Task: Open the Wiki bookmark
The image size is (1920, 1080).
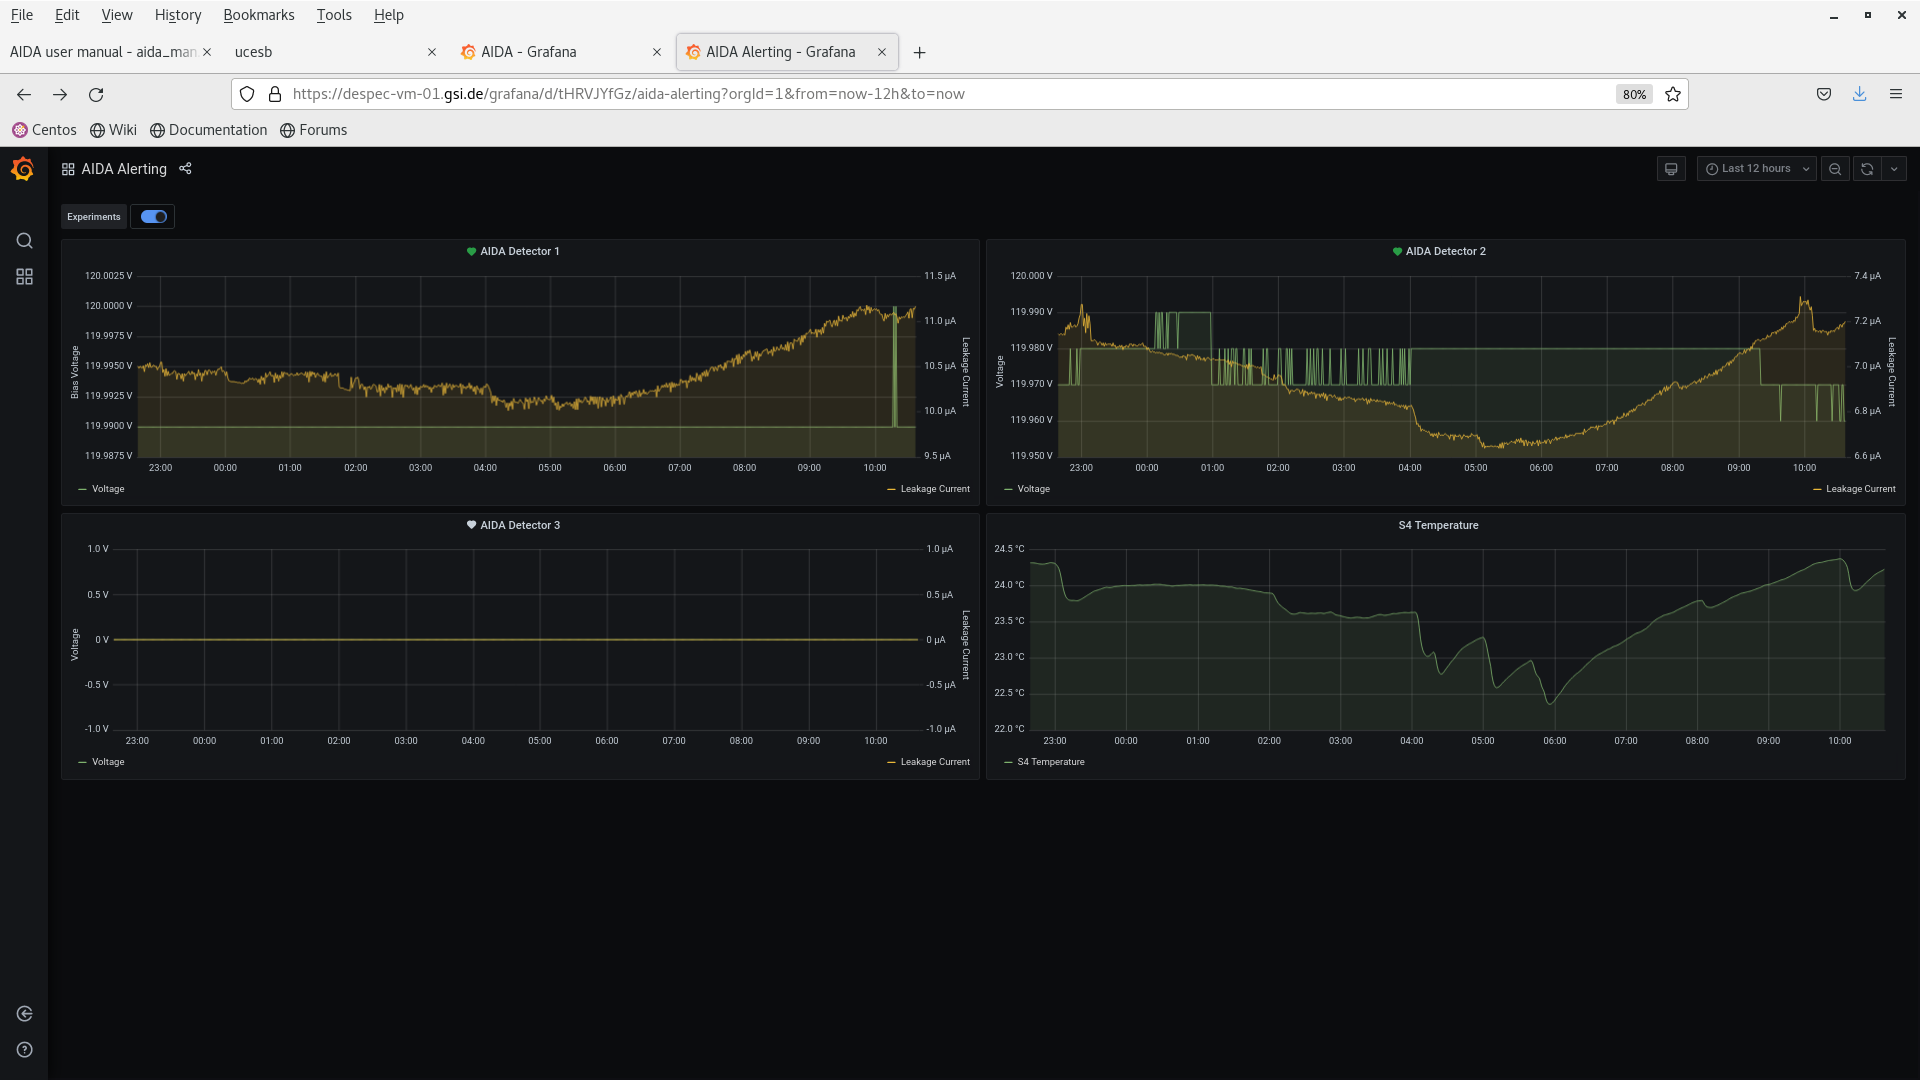Action: click(122, 130)
